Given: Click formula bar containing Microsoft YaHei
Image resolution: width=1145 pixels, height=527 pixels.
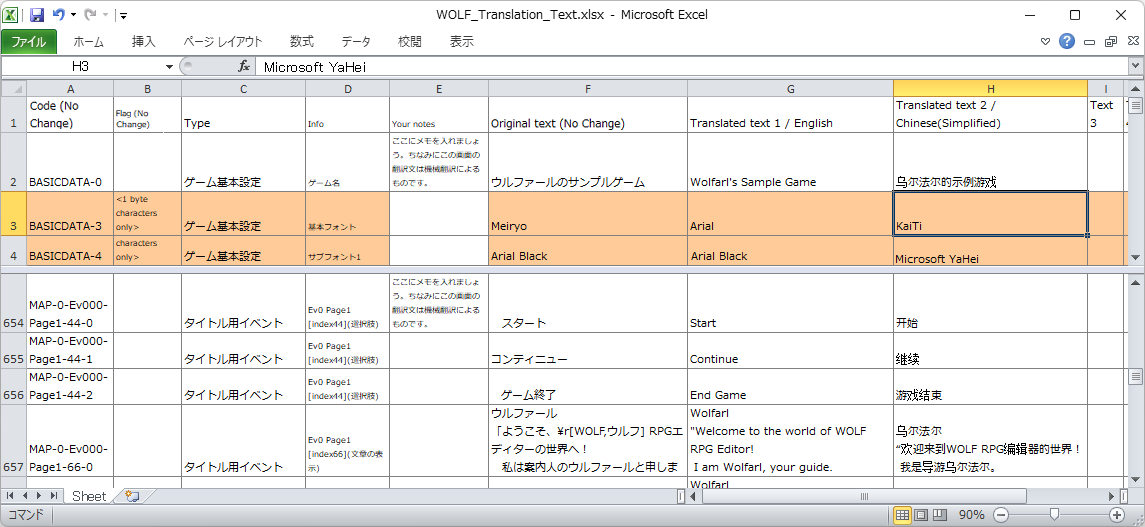Looking at the screenshot, I should pos(691,66).
